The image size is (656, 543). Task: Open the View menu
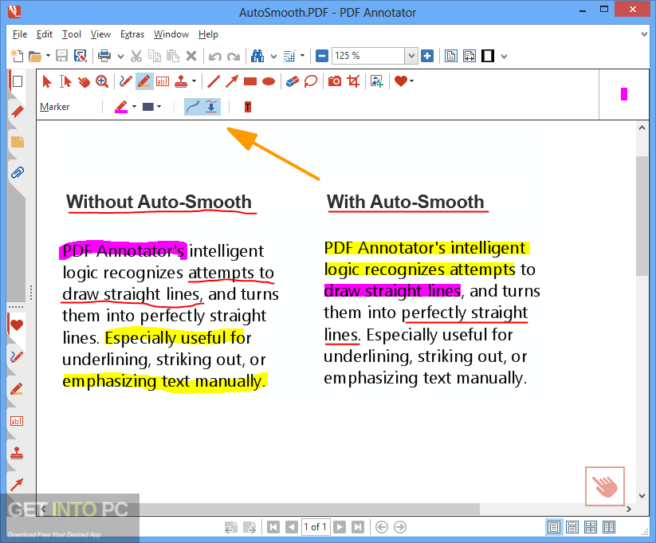click(101, 34)
